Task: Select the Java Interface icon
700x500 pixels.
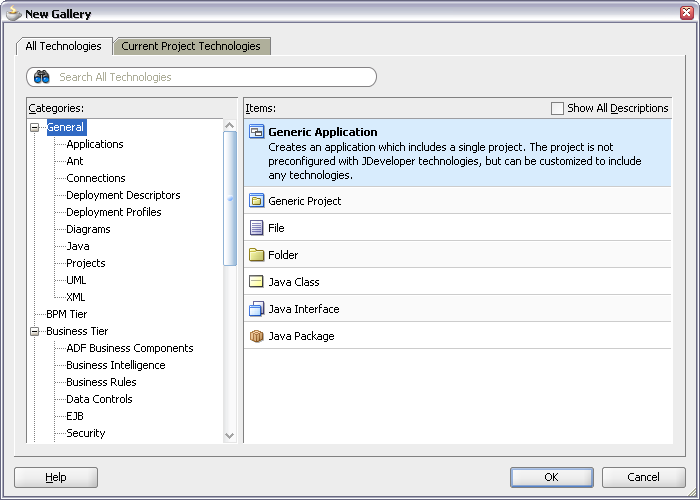Action: pos(256,309)
